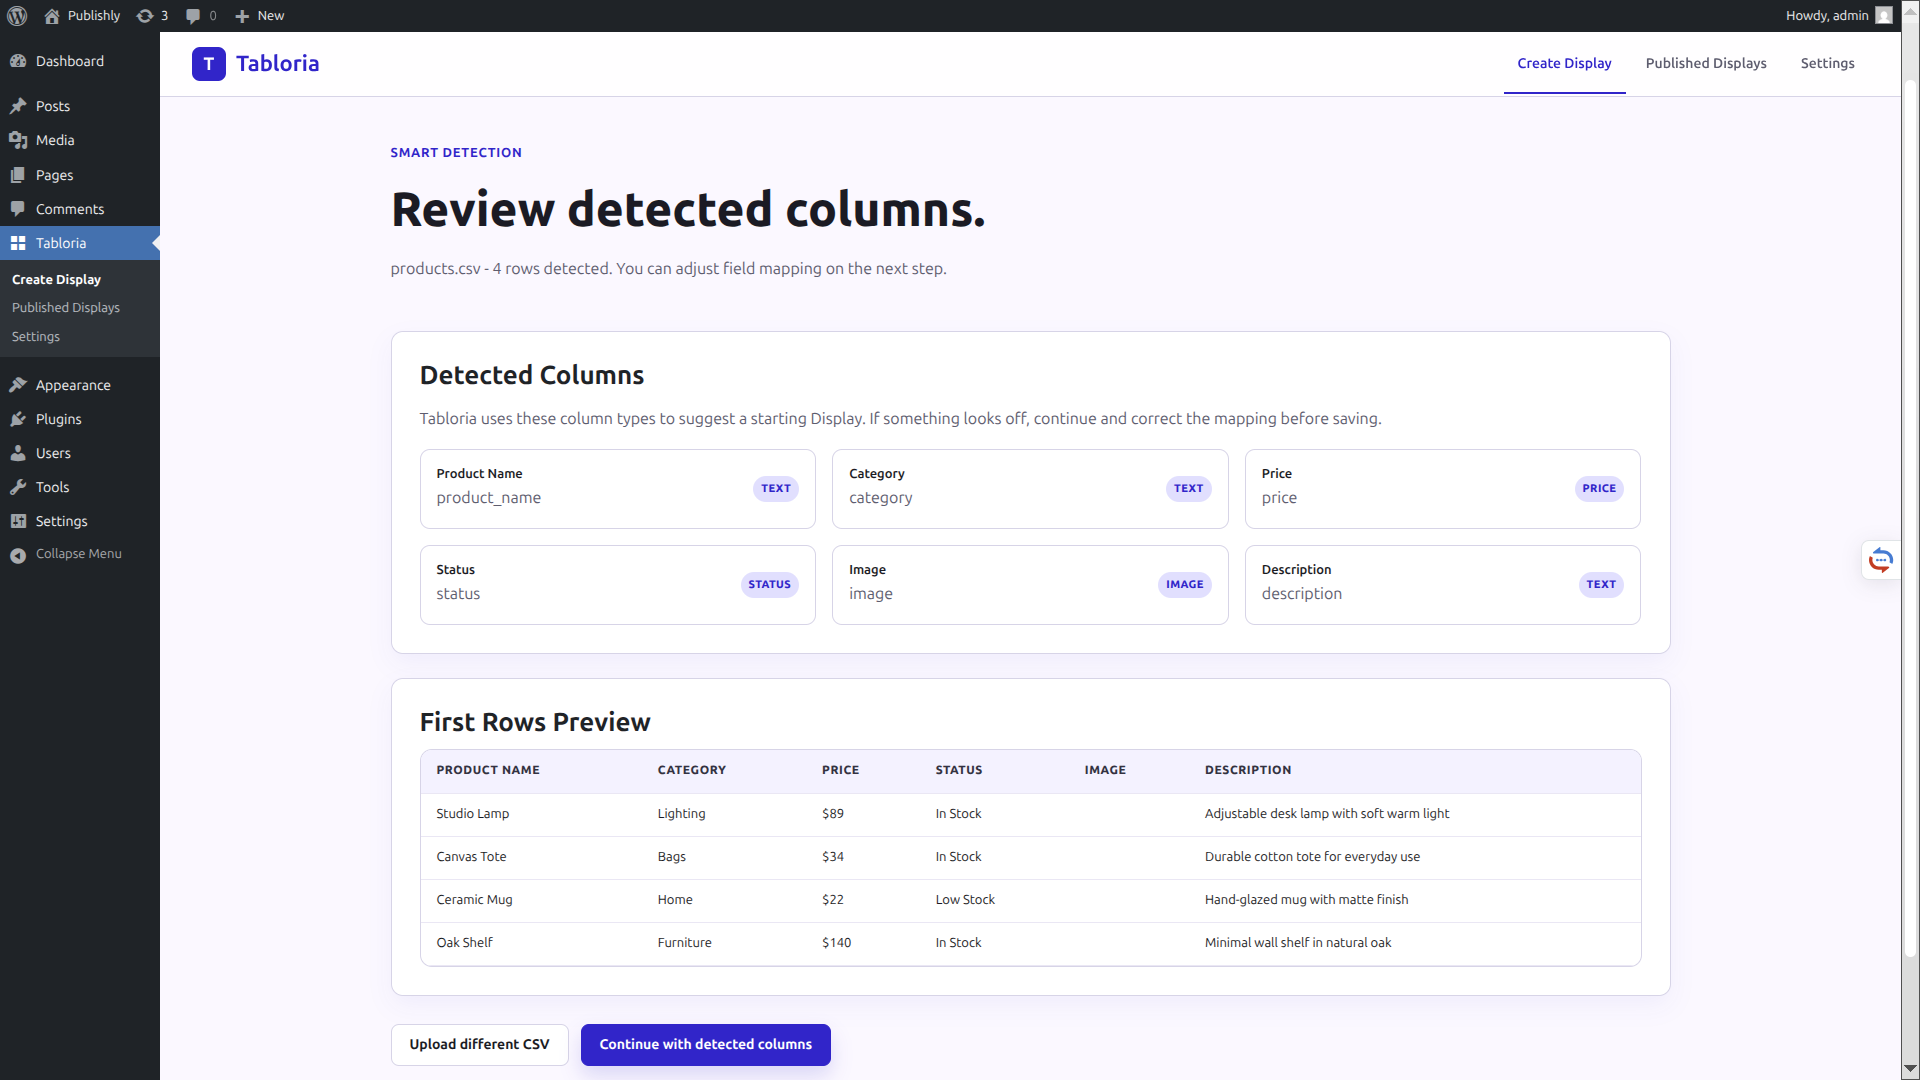Click the Oak Shelf cell
Screen dimensions: 1920x1080
(464, 943)
